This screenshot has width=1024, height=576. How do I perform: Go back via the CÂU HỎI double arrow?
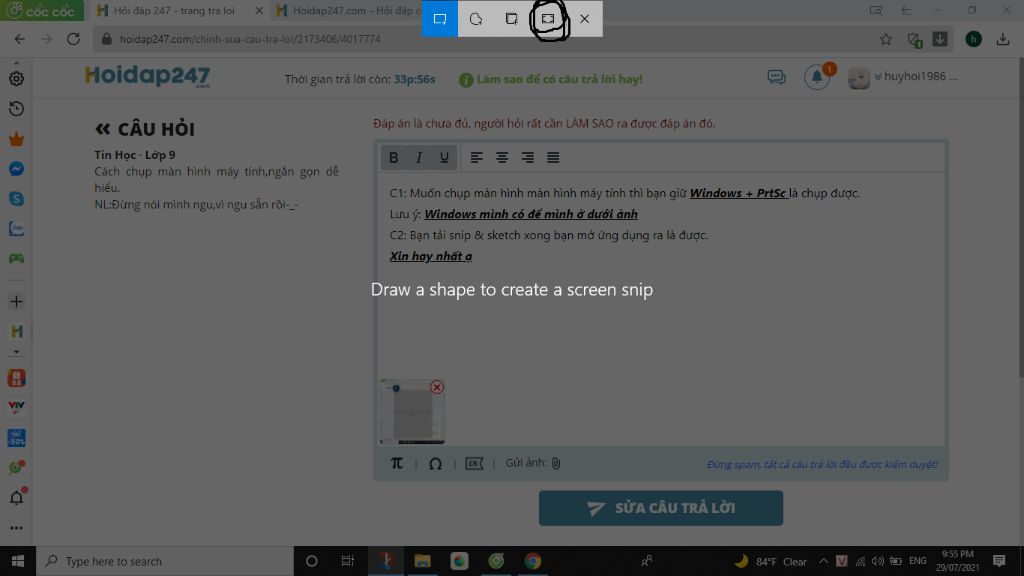point(103,129)
